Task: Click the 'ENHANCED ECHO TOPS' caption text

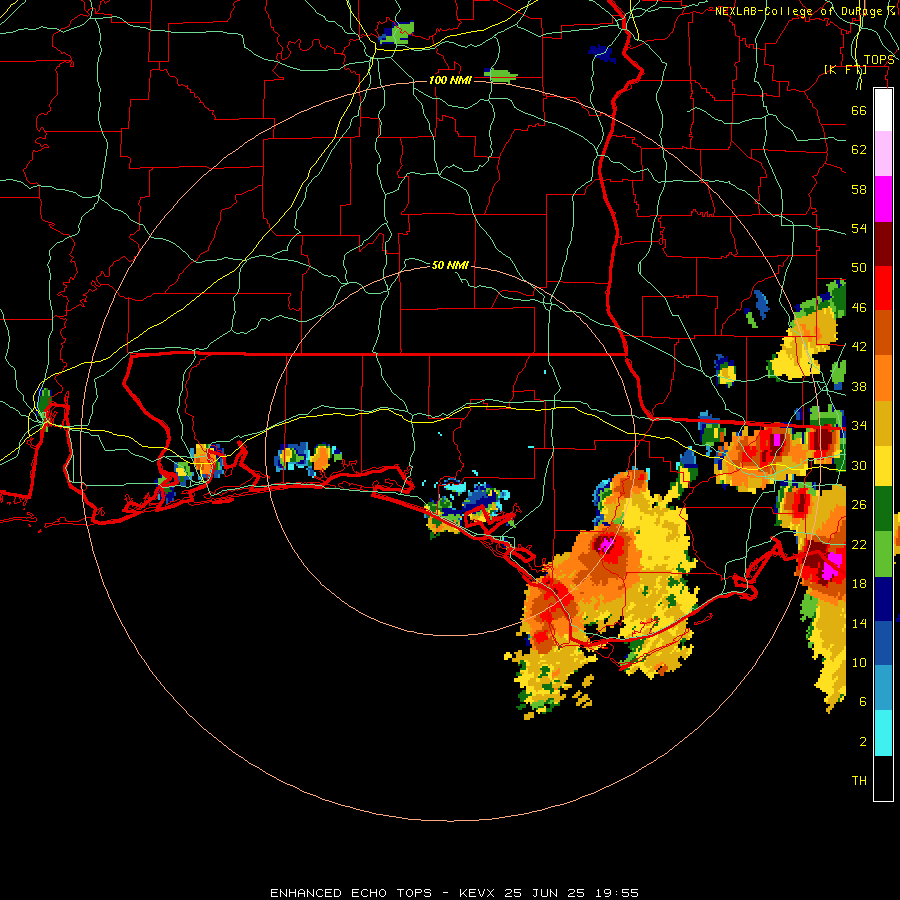Action: click(x=351, y=893)
